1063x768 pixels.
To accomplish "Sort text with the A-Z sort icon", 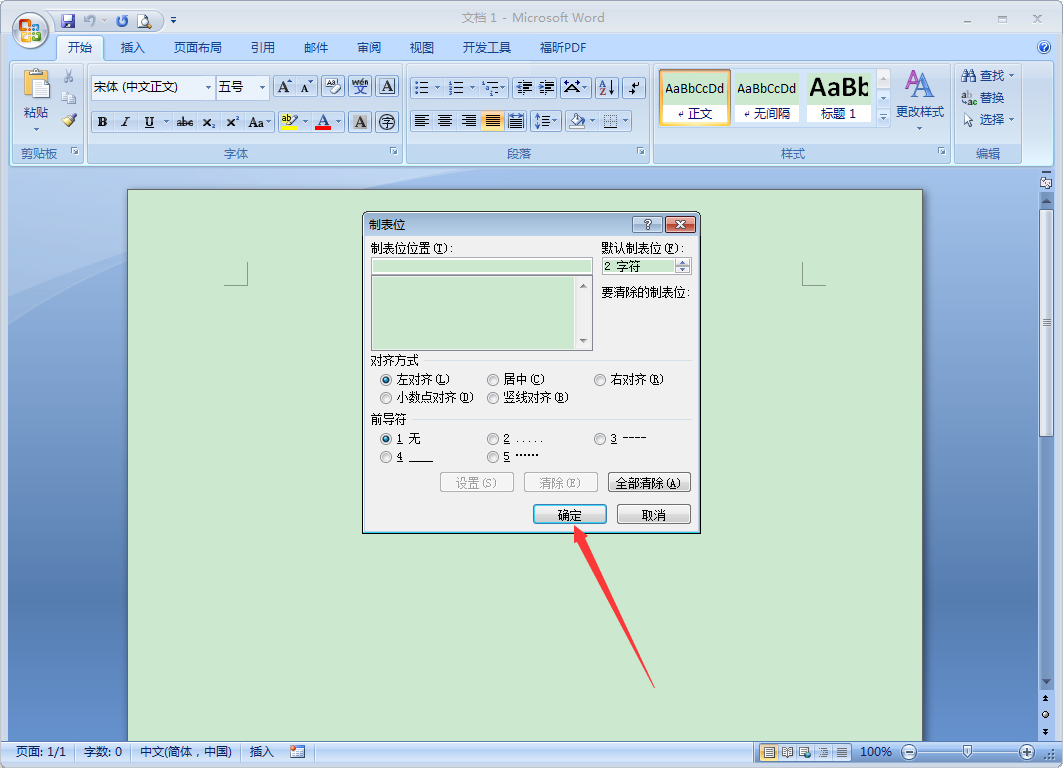I will 606,87.
